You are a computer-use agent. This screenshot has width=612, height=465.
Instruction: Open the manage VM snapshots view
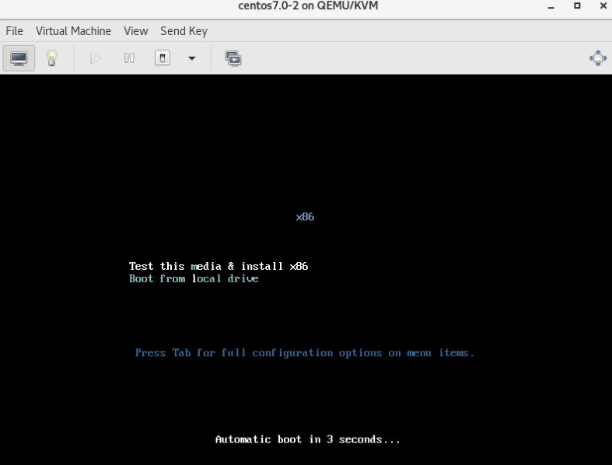(x=233, y=58)
